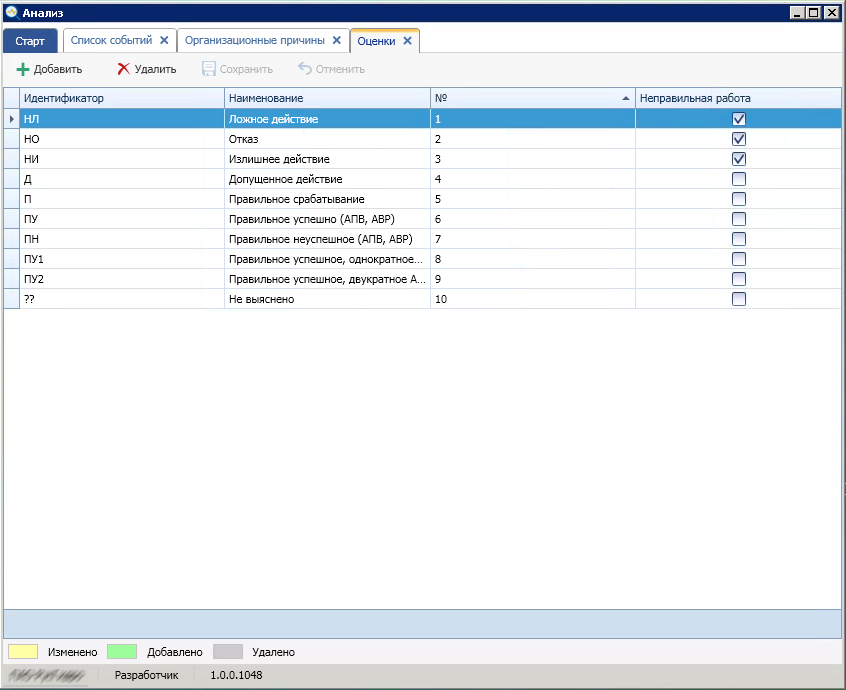
Task: Click the row indicator arrow for НЛ
Action: (11, 119)
